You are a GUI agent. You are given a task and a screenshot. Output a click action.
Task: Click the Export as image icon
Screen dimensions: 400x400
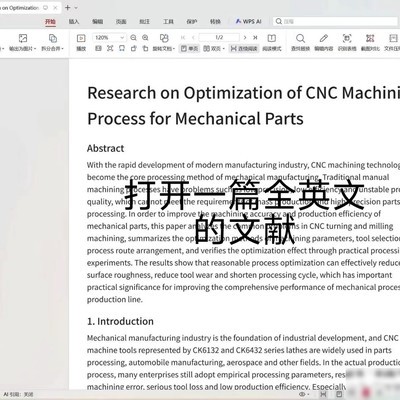(23, 38)
